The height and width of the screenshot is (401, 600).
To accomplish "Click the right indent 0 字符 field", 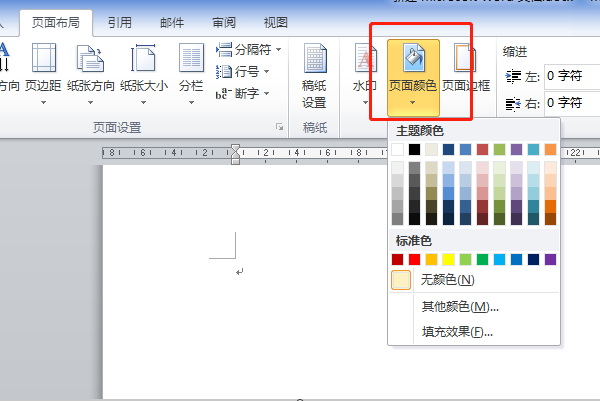I will pos(572,103).
